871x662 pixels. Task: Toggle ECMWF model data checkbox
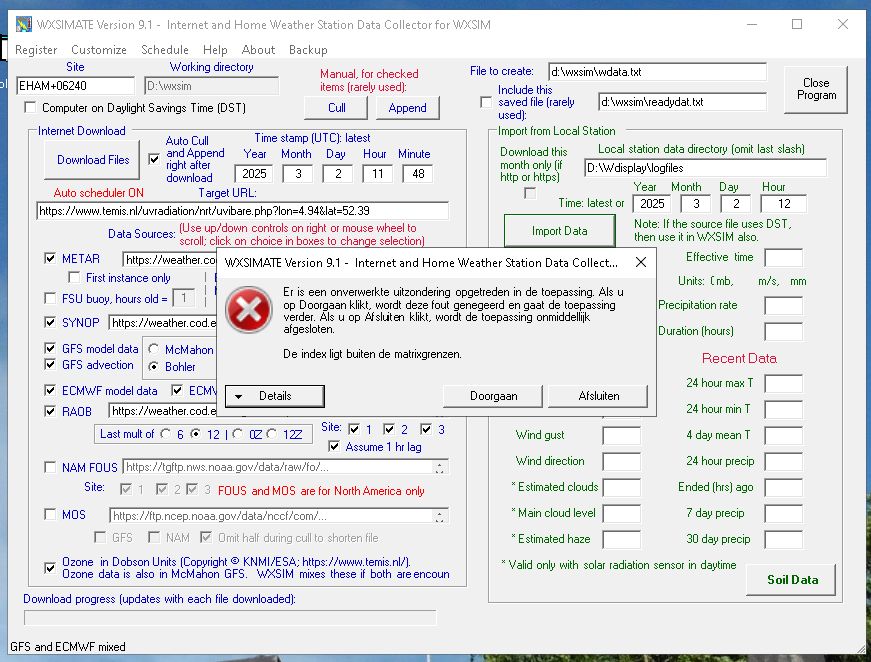pos(50,390)
